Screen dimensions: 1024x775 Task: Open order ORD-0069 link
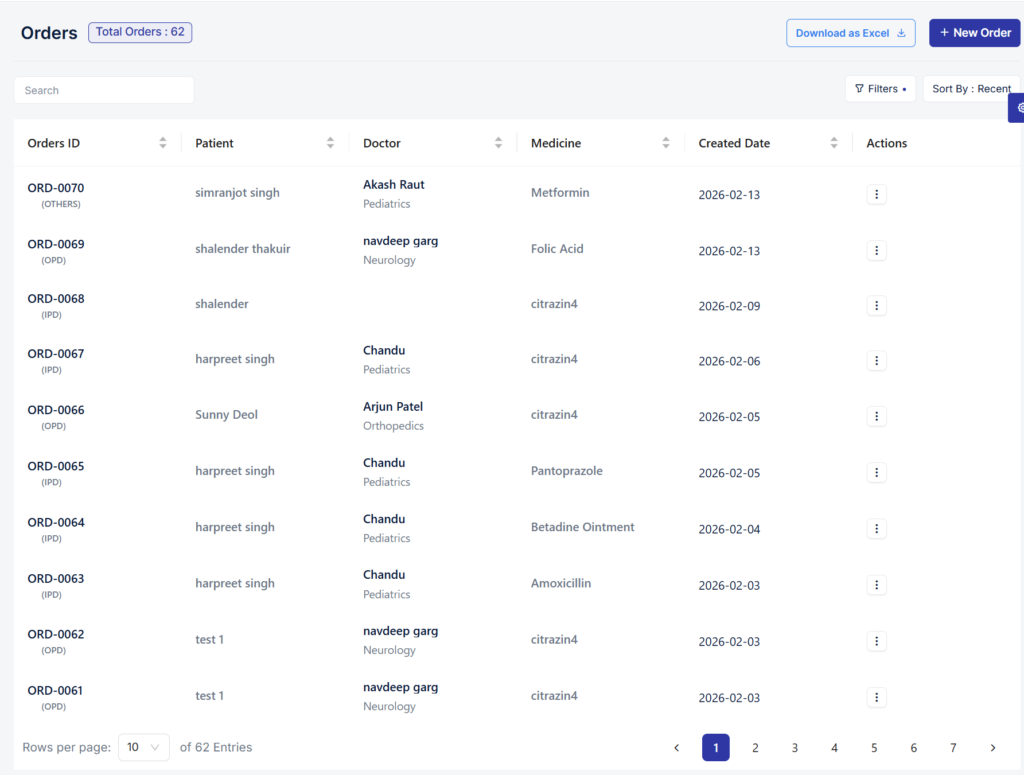[56, 244]
